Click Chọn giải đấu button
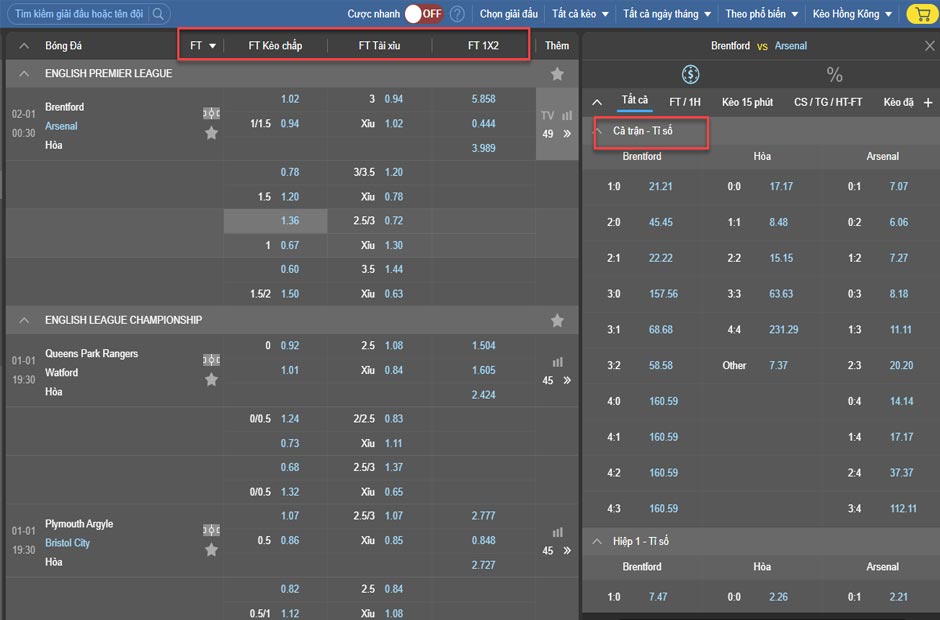940x620 pixels. (x=508, y=14)
